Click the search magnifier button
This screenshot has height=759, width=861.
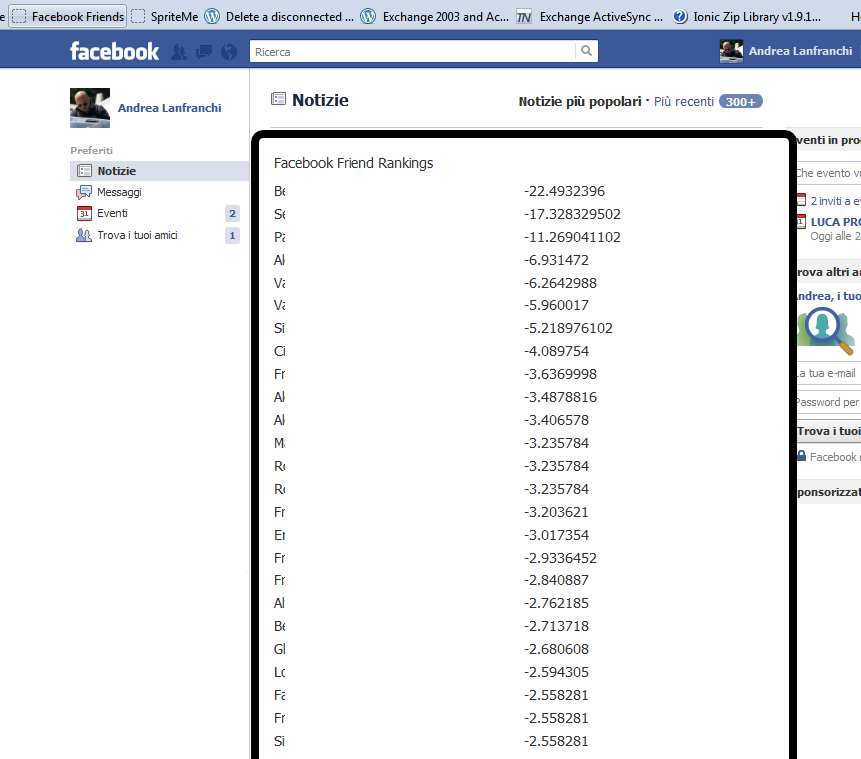pyautogui.click(x=586, y=51)
